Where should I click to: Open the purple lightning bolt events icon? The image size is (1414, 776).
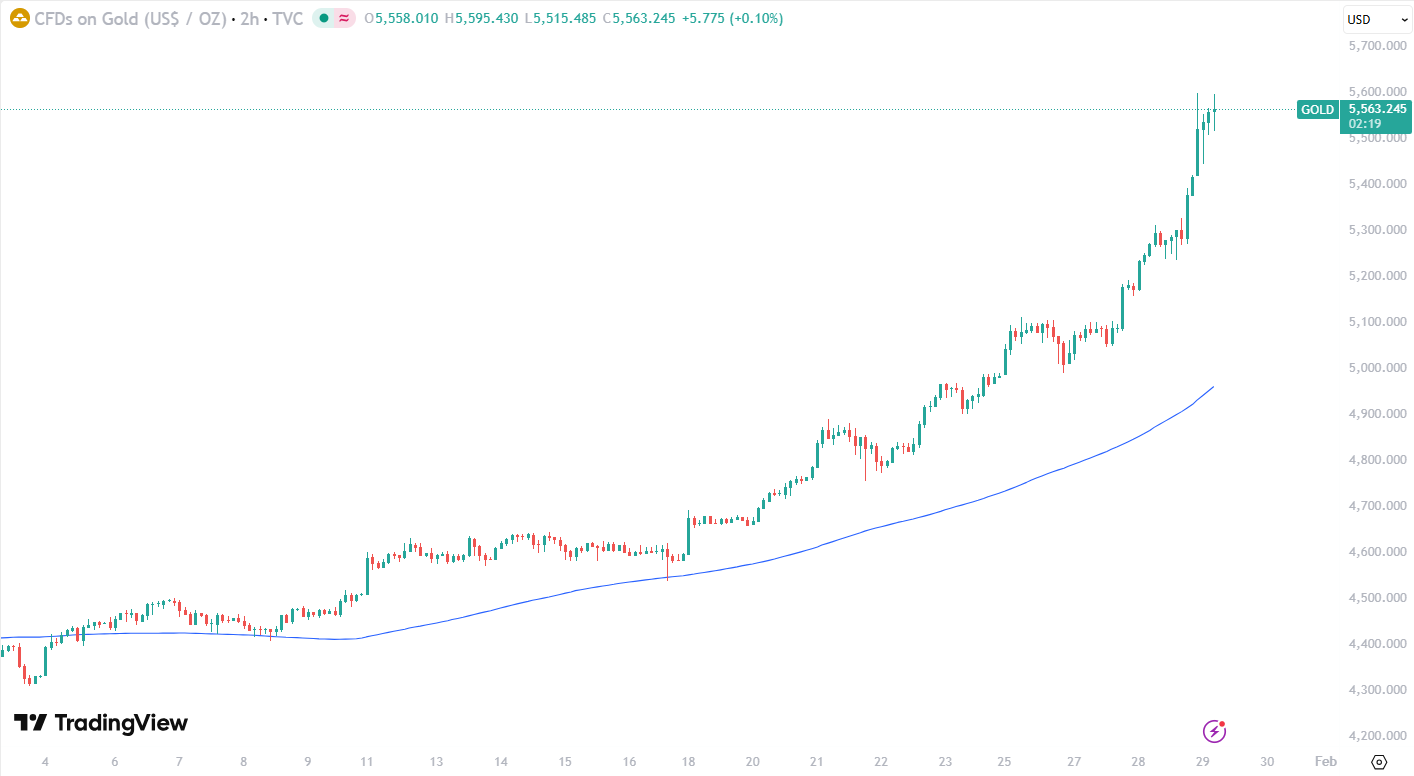(1214, 731)
